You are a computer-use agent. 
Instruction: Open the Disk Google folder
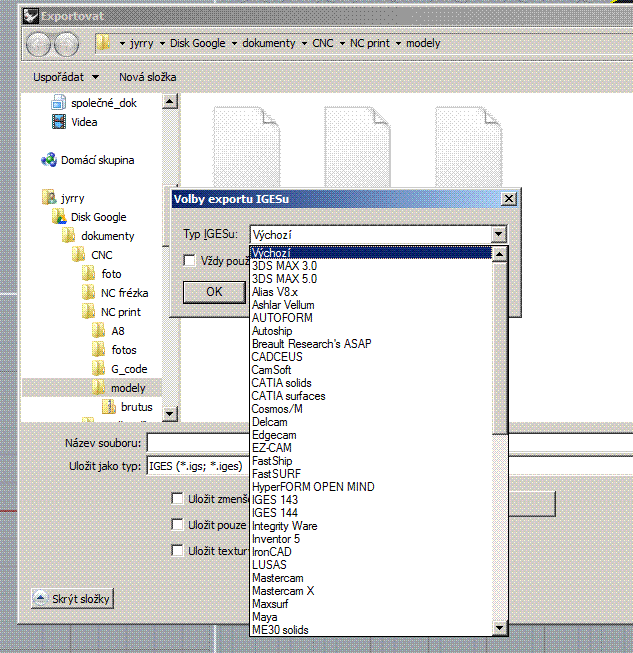pyautogui.click(x=98, y=217)
